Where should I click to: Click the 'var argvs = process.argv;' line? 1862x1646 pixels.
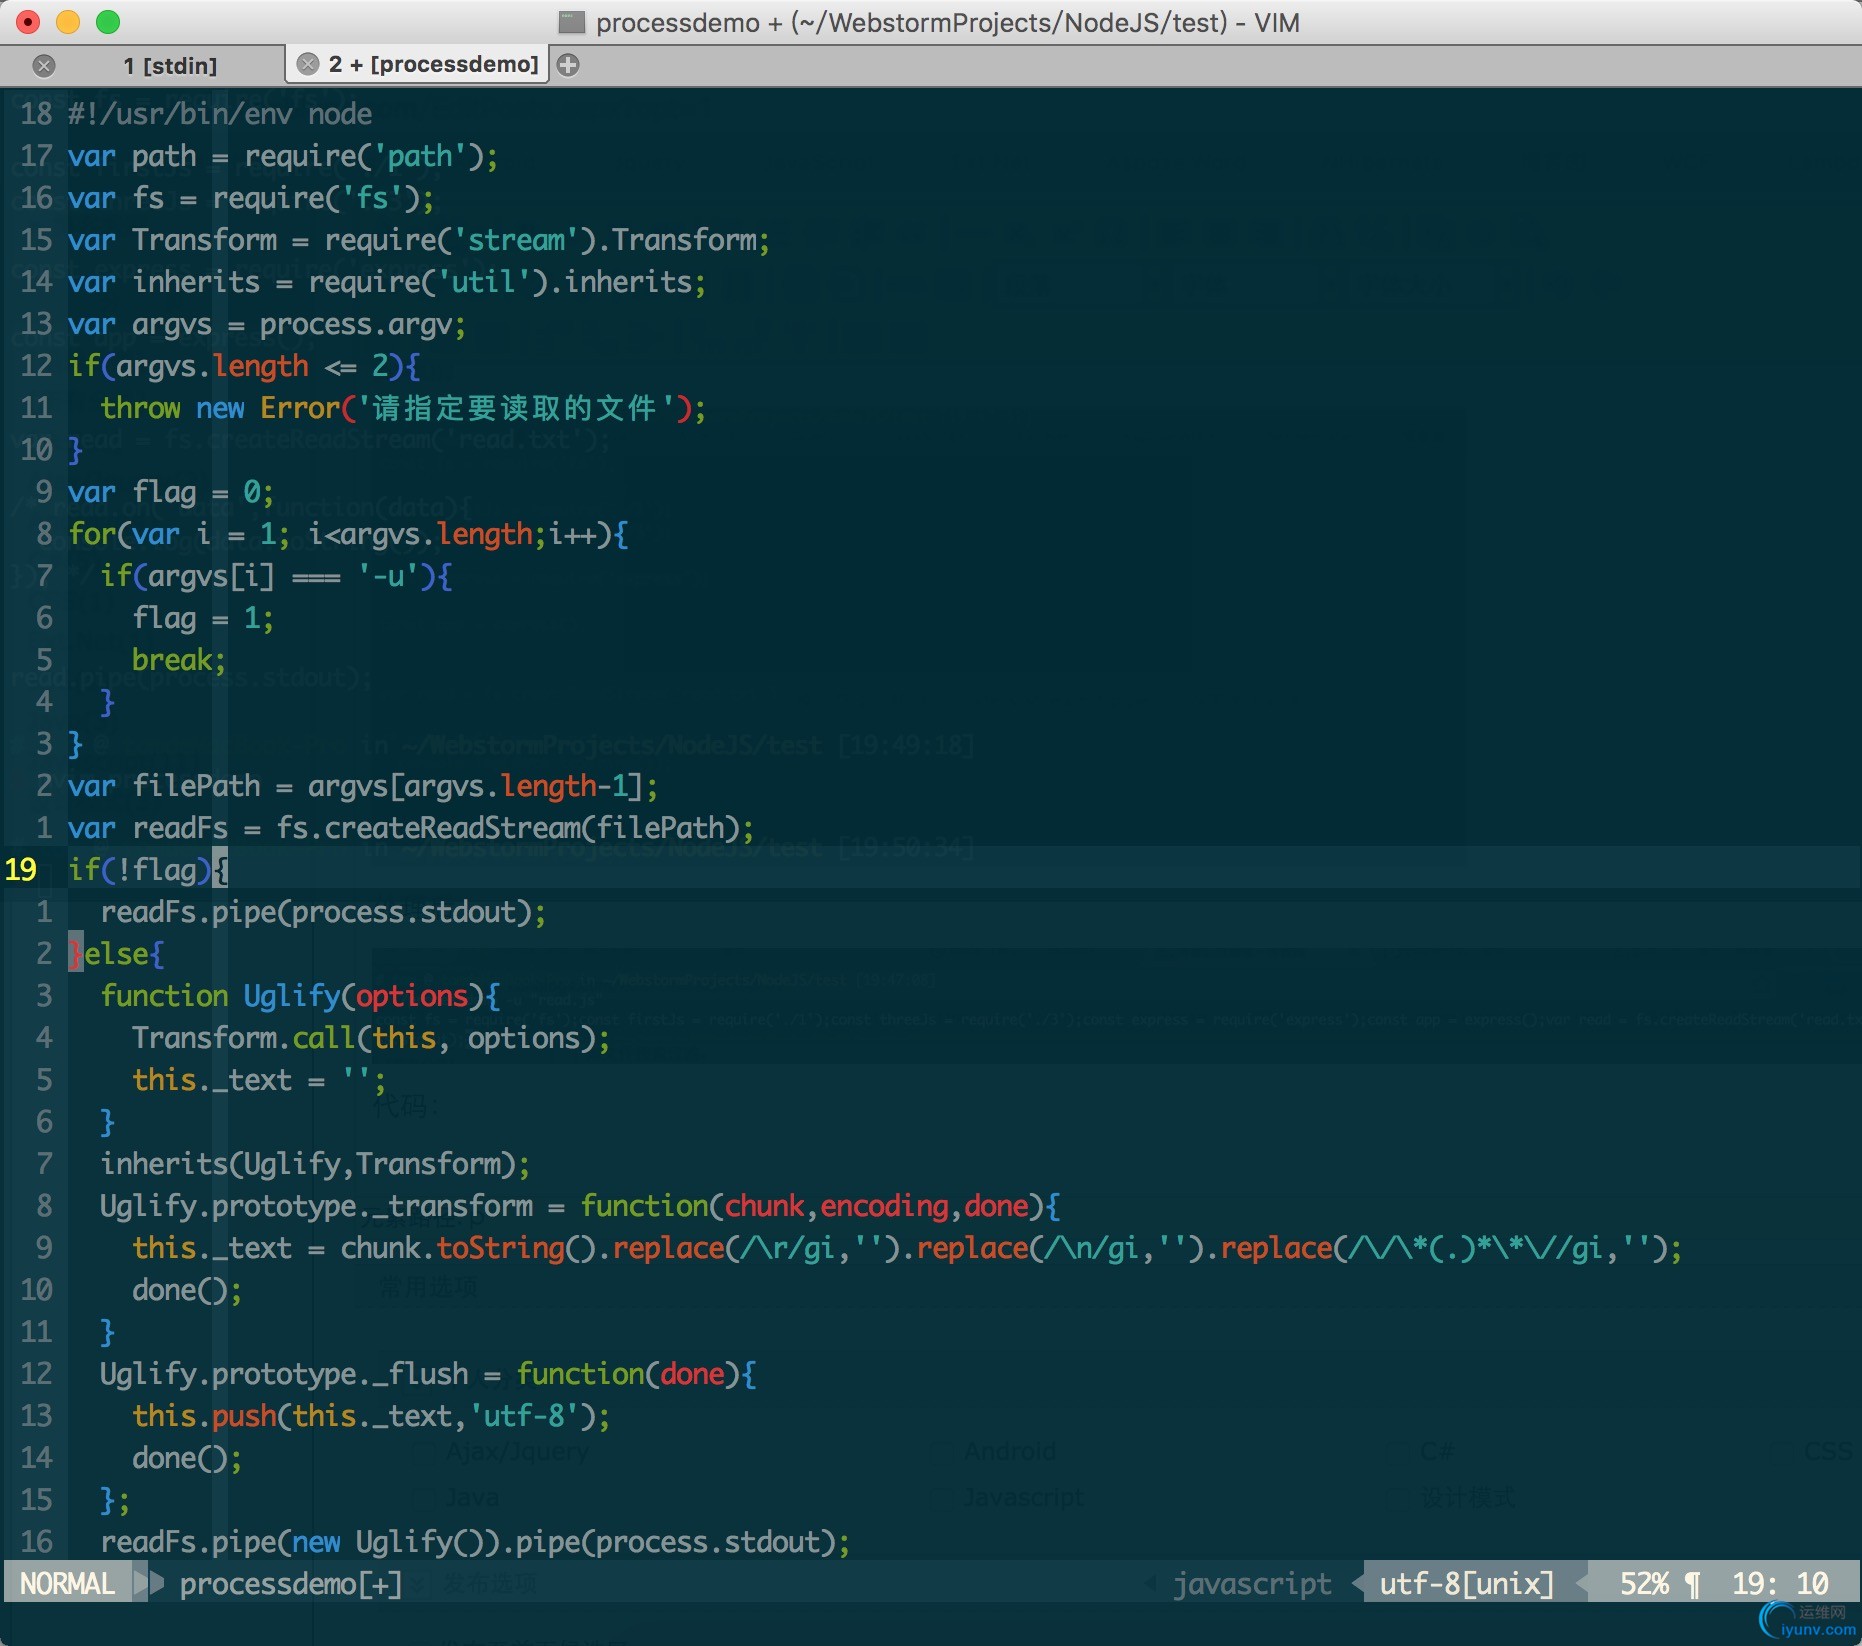pos(267,324)
